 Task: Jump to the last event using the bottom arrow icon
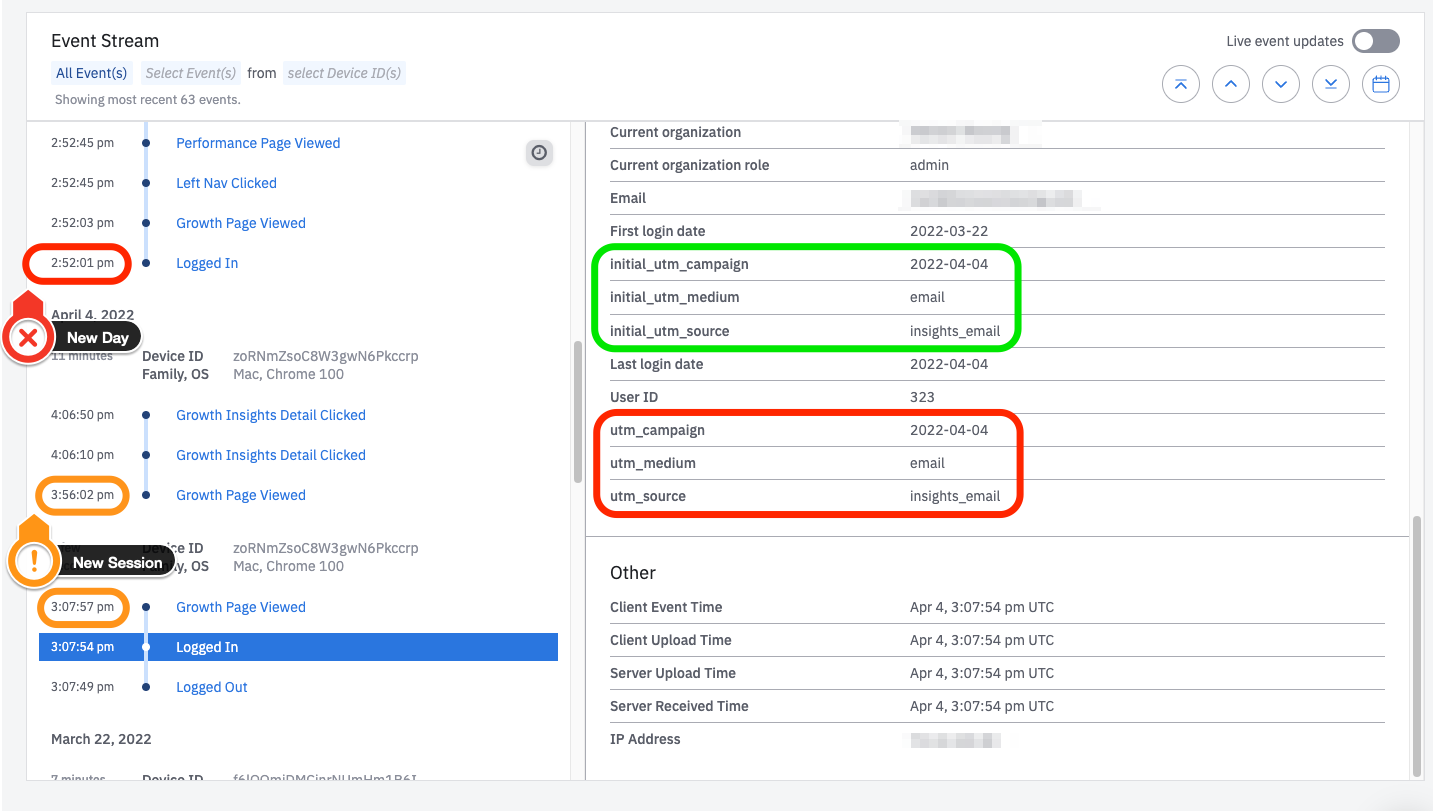(1331, 85)
